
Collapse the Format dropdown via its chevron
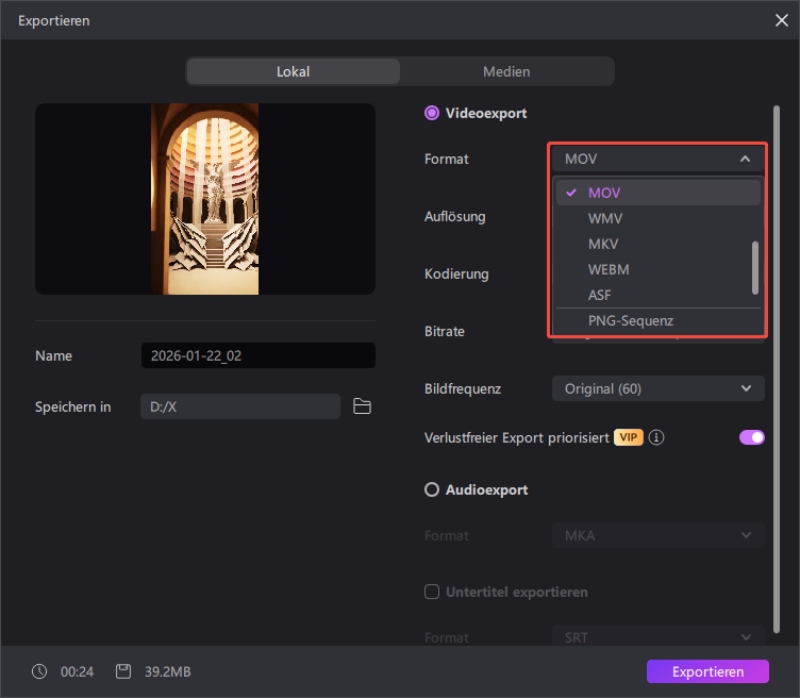[745, 158]
